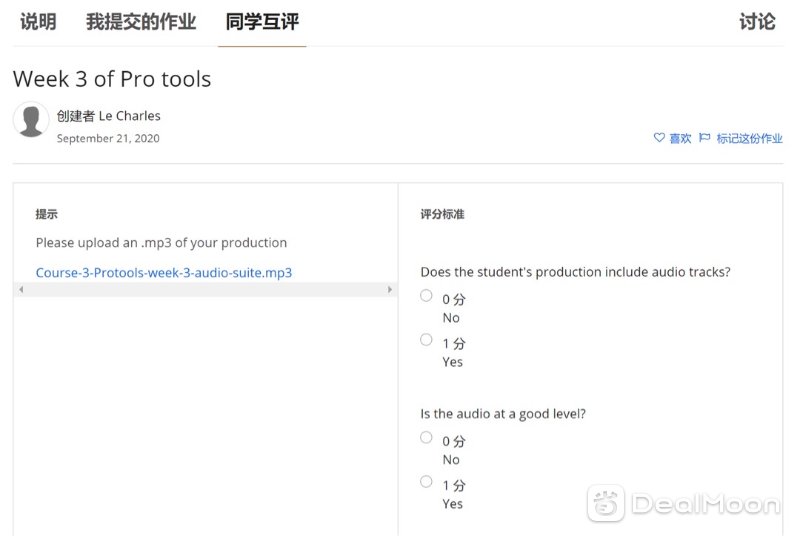Select 0 分 No for audio tracks question
The image size is (800, 536).
point(426,296)
